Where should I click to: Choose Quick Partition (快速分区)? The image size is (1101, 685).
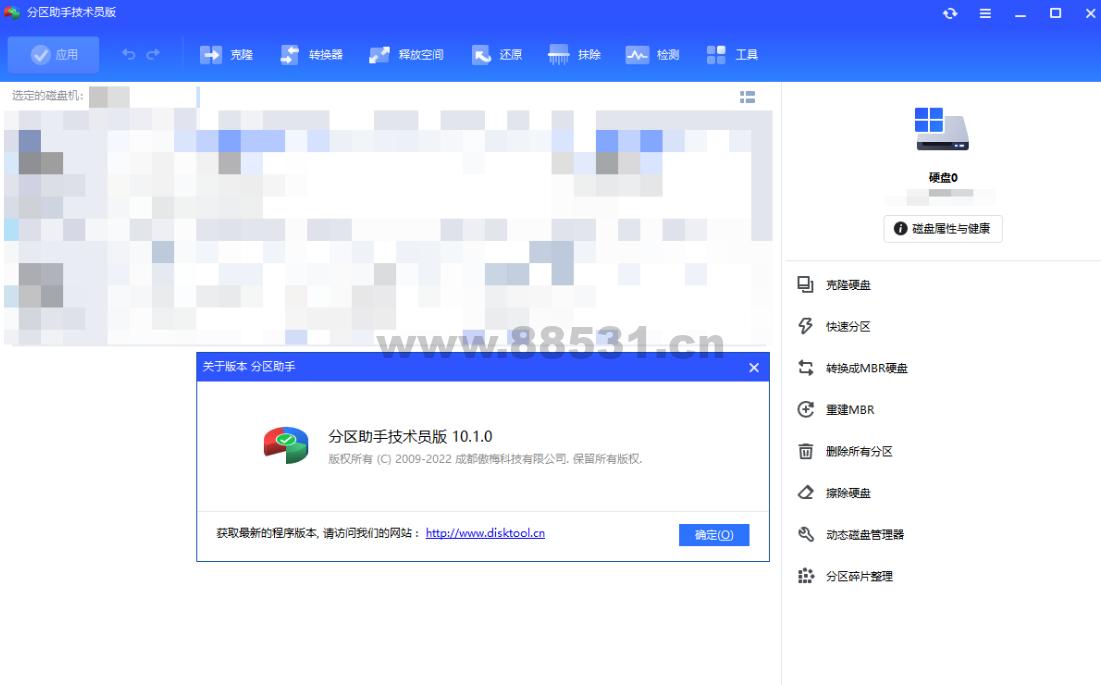click(x=835, y=326)
